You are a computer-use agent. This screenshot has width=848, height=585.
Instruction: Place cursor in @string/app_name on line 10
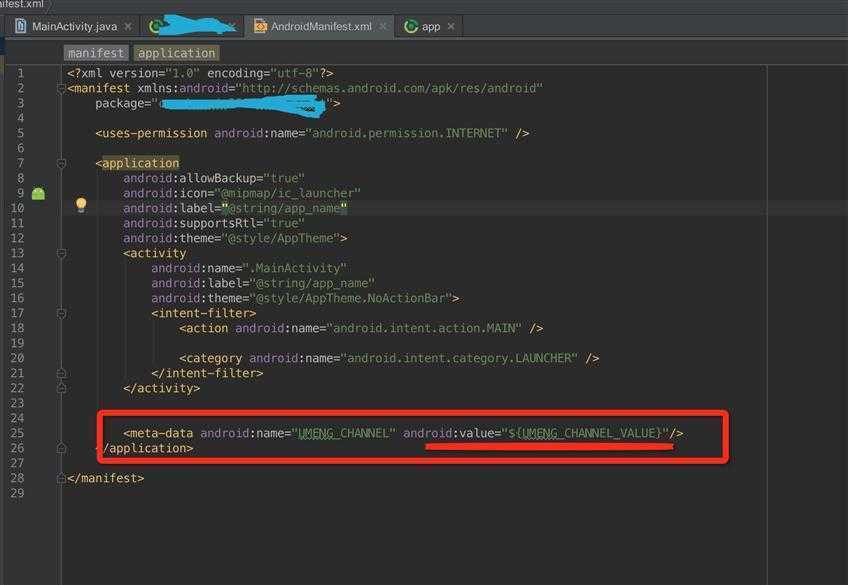284,208
